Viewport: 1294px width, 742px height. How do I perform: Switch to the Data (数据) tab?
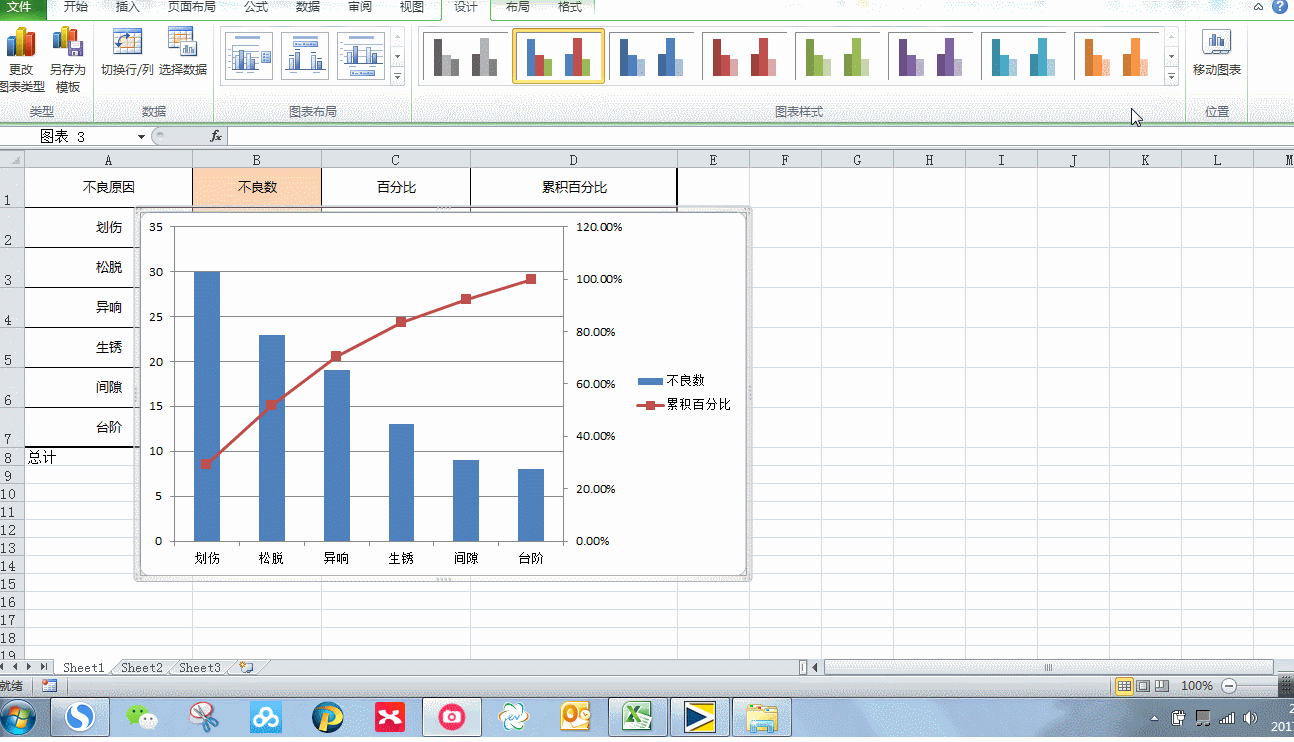308,8
